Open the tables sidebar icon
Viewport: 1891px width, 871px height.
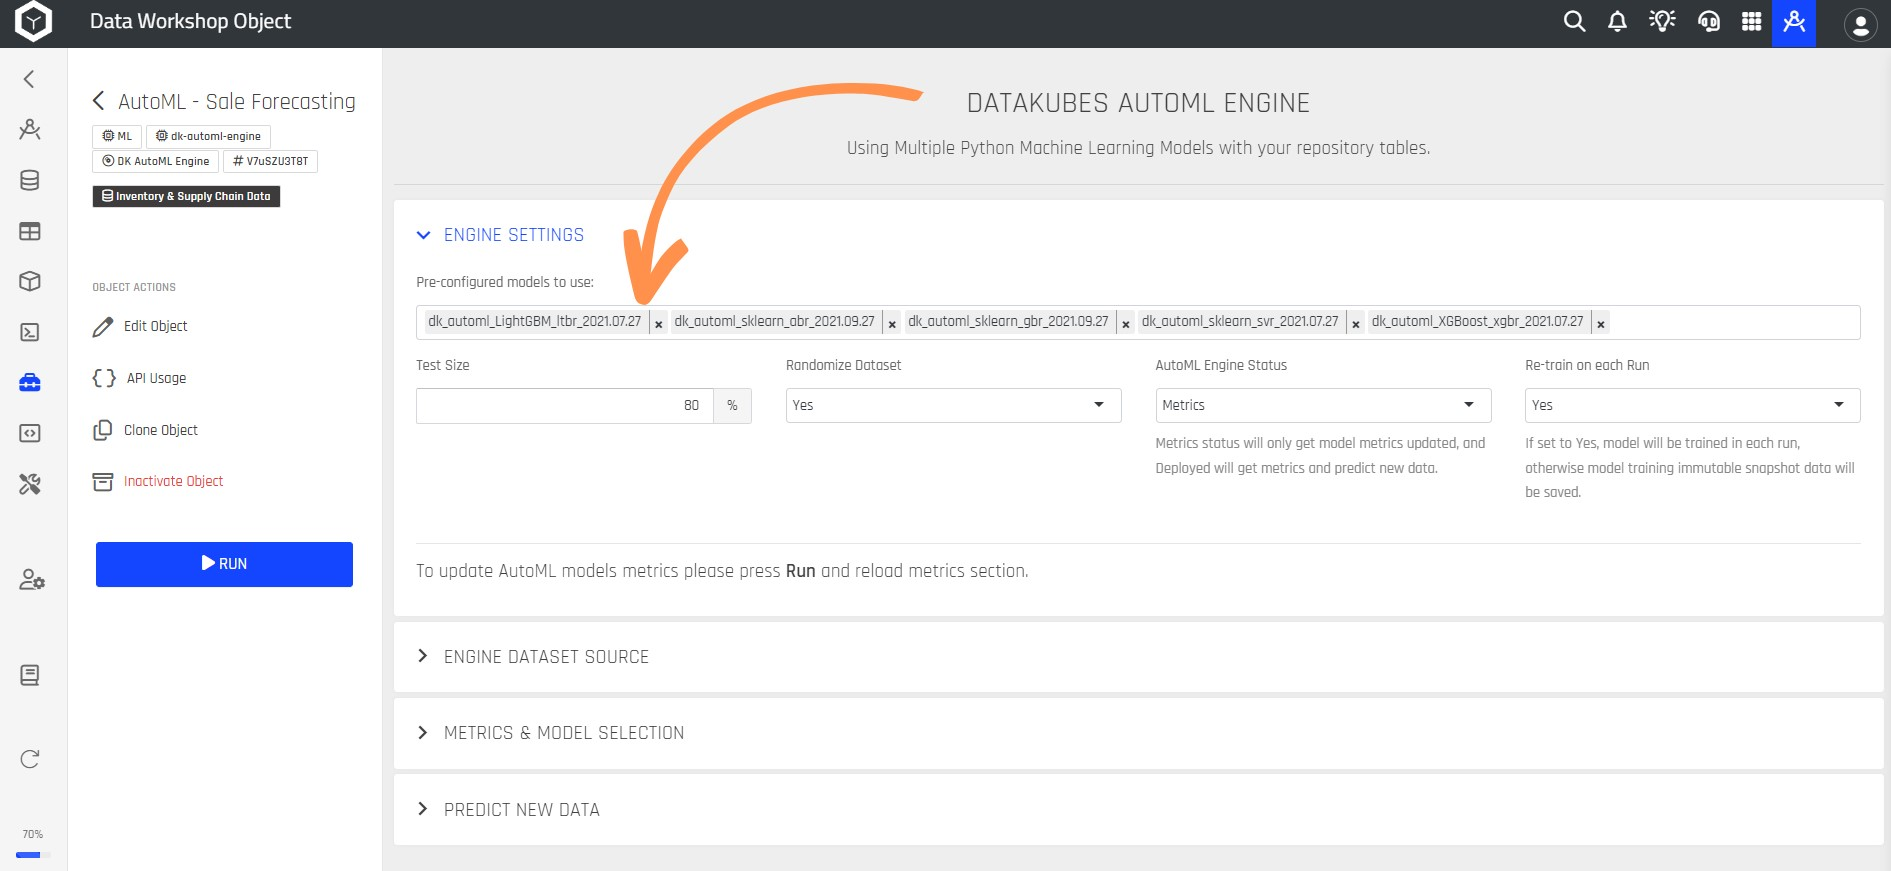(30, 231)
